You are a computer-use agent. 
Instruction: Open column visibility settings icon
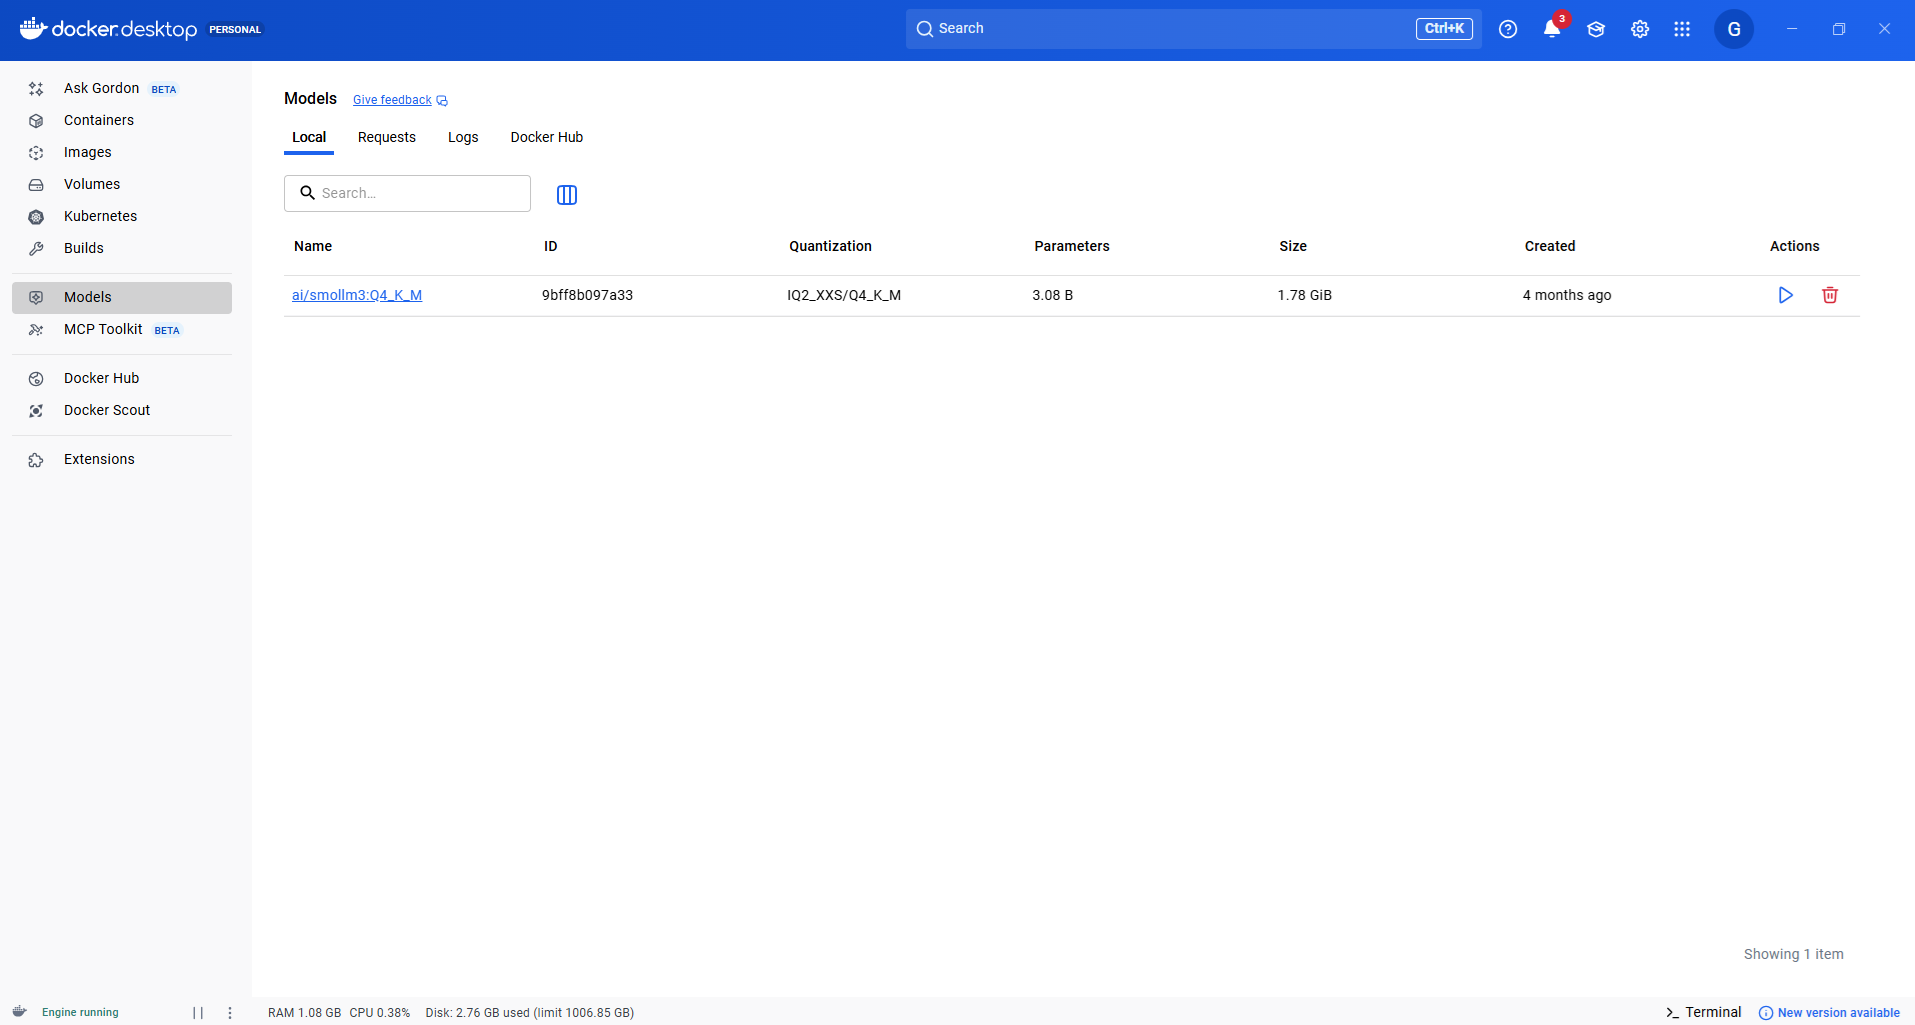567,195
